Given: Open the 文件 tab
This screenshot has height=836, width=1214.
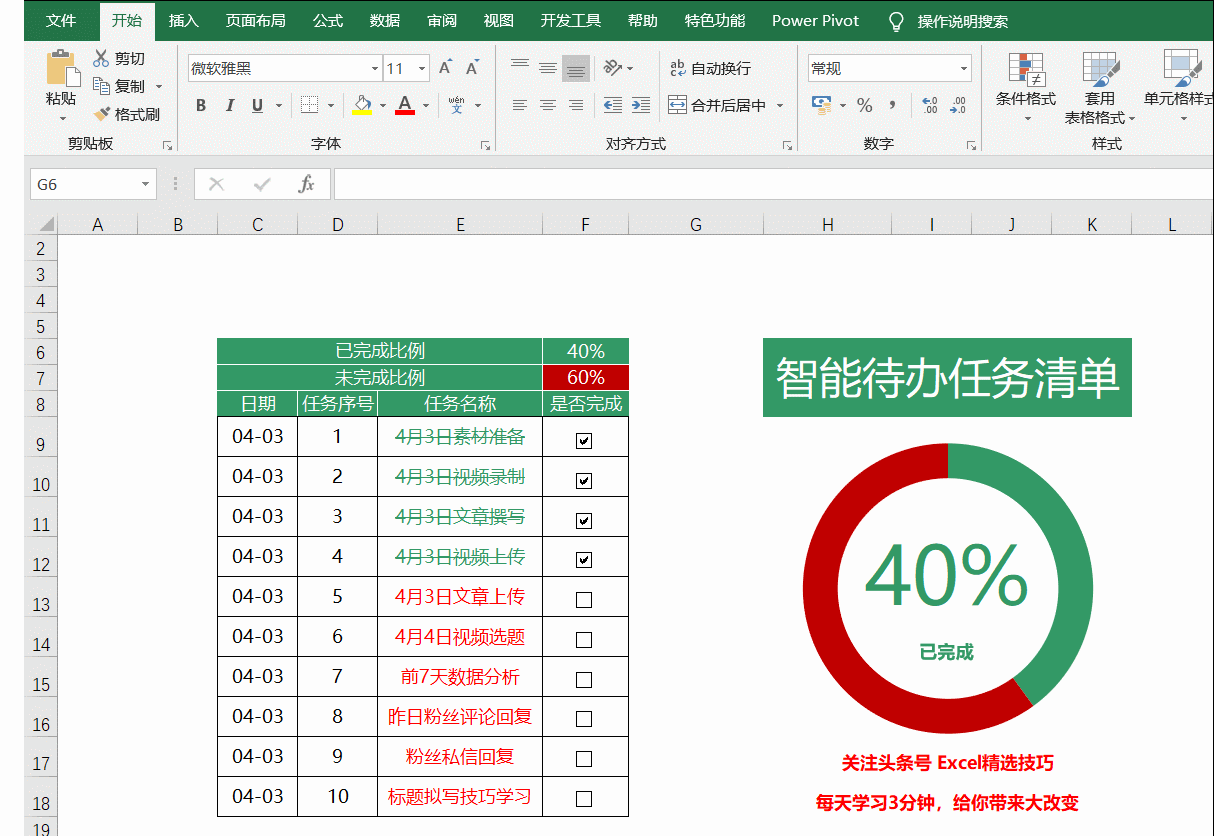Looking at the screenshot, I should [x=61, y=21].
